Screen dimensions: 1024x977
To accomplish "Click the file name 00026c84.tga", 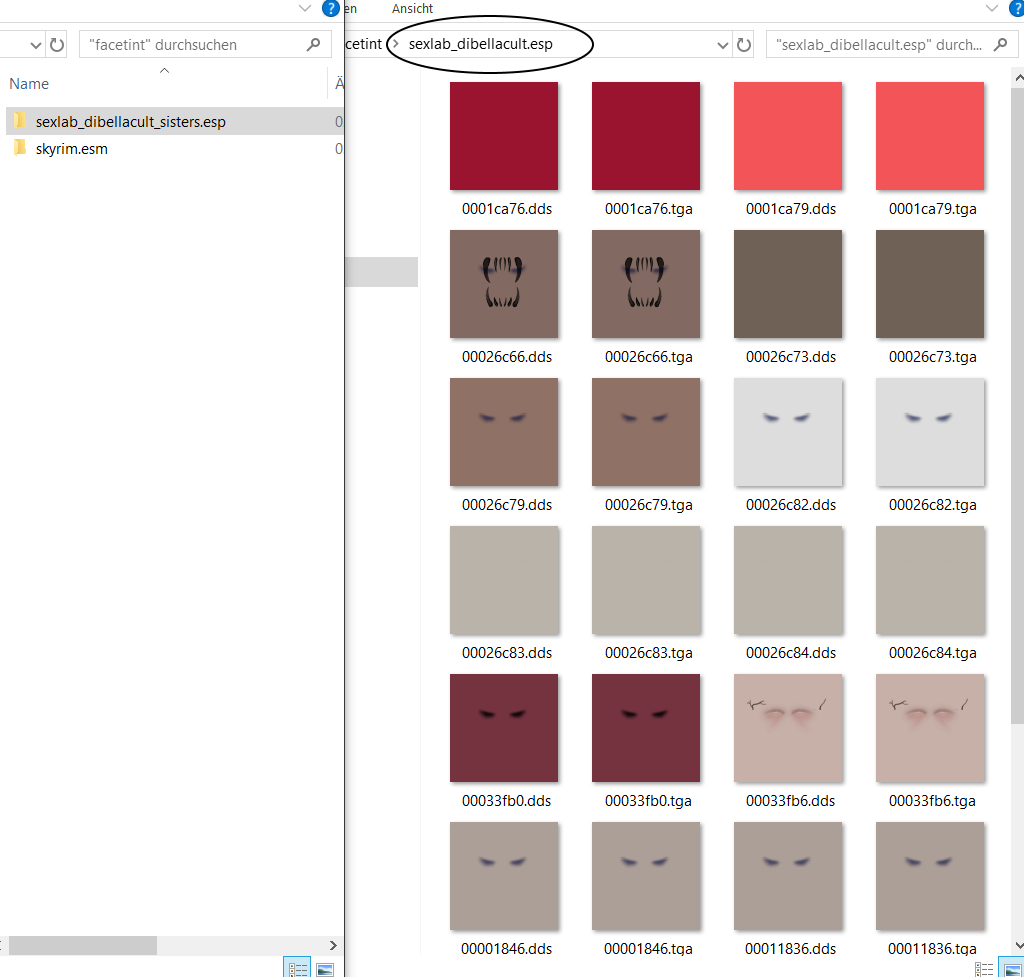I will (933, 652).
